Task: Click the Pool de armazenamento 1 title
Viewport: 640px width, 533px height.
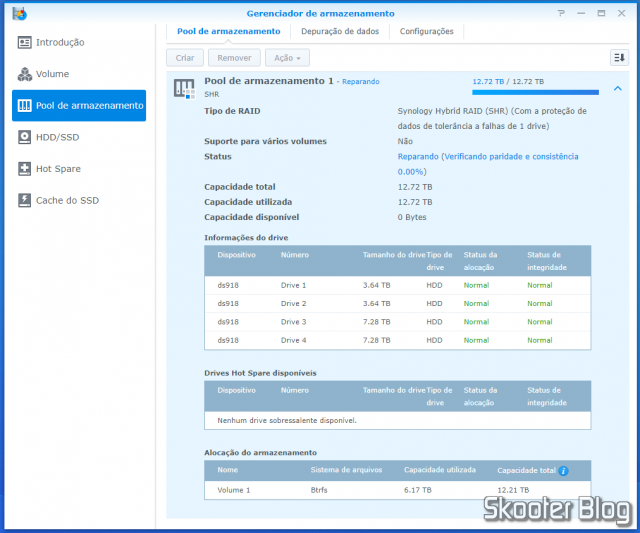Action: click(269, 81)
